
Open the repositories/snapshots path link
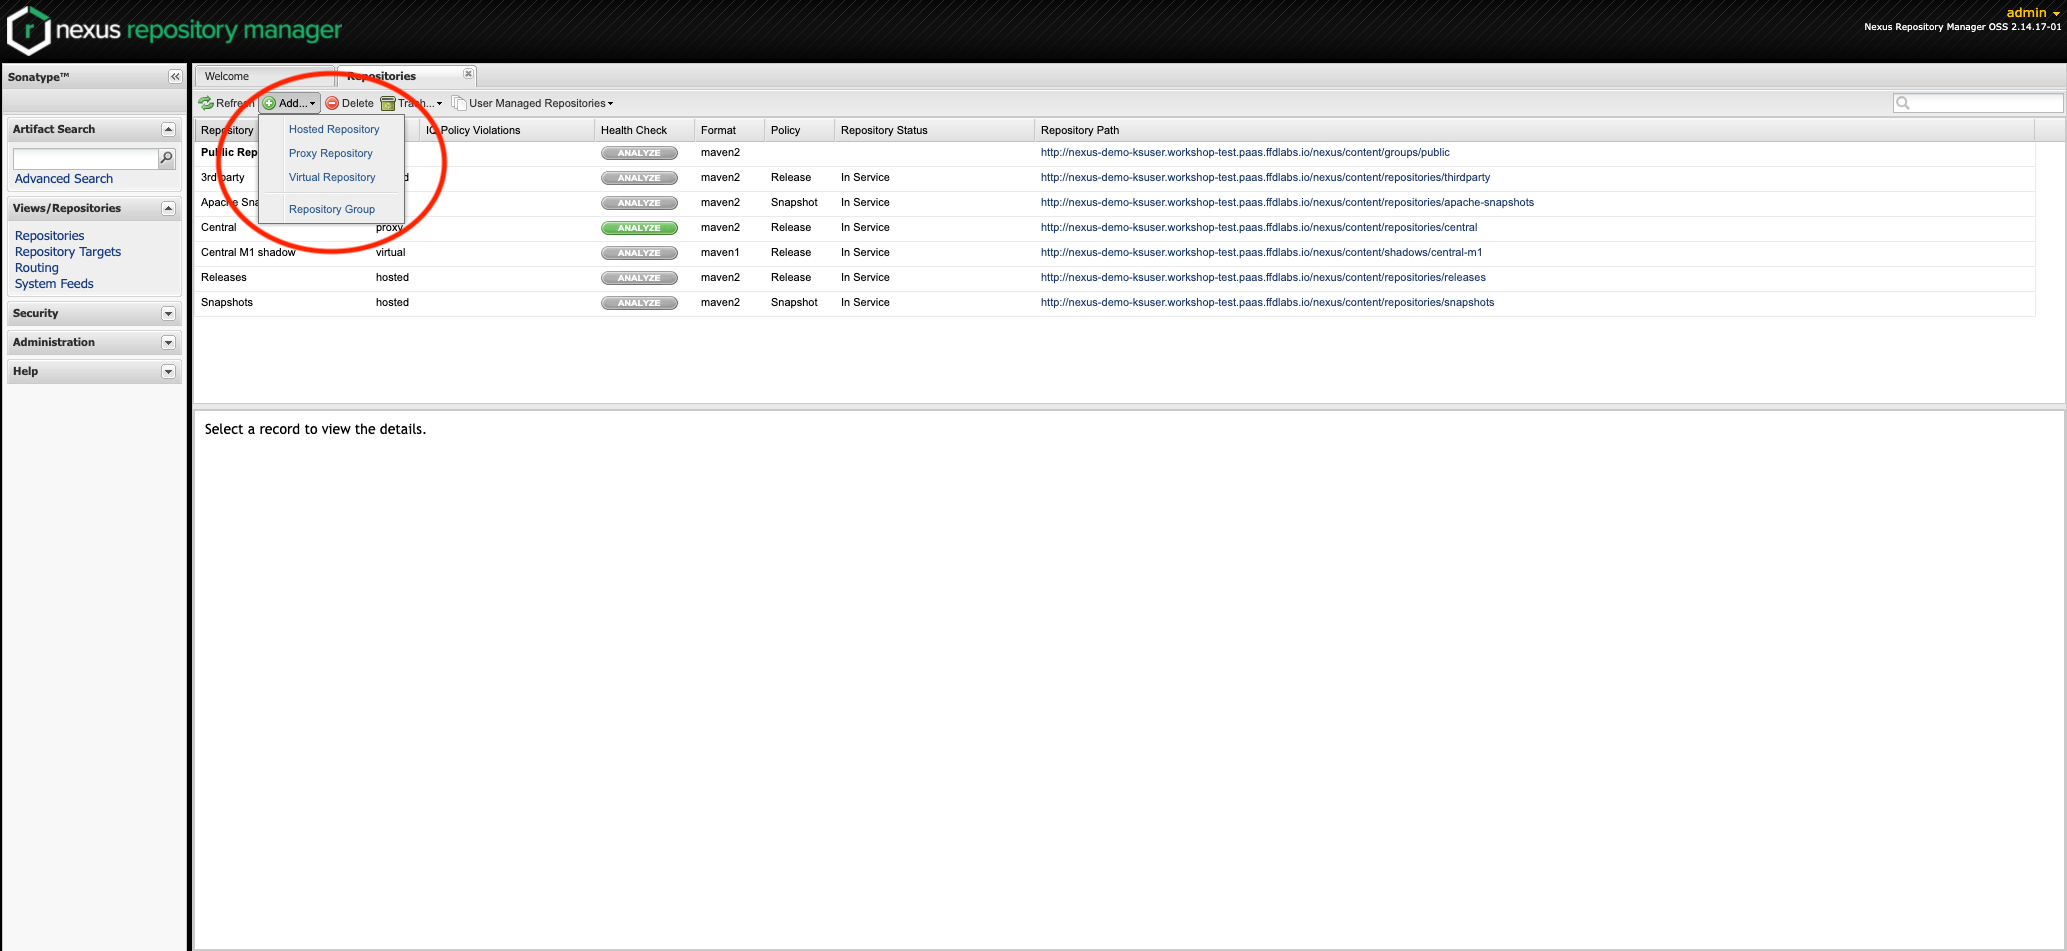click(x=1267, y=302)
